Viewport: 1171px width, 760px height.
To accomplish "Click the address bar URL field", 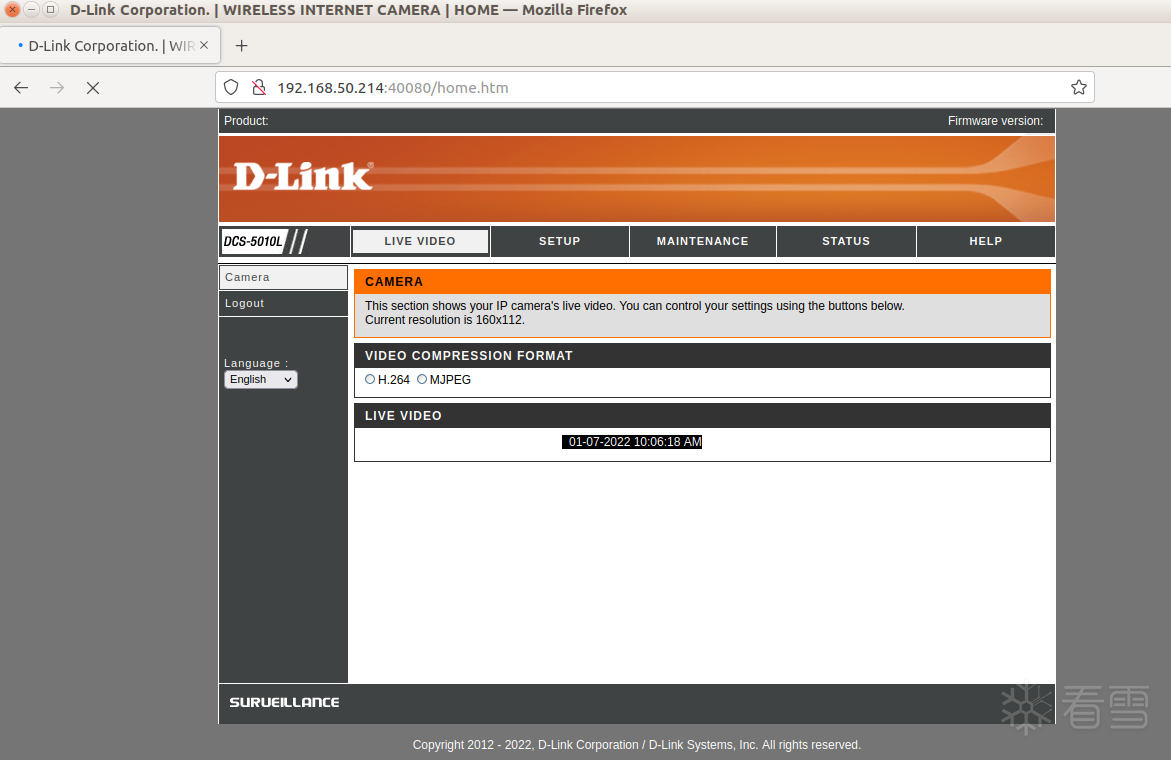I will click(x=657, y=87).
